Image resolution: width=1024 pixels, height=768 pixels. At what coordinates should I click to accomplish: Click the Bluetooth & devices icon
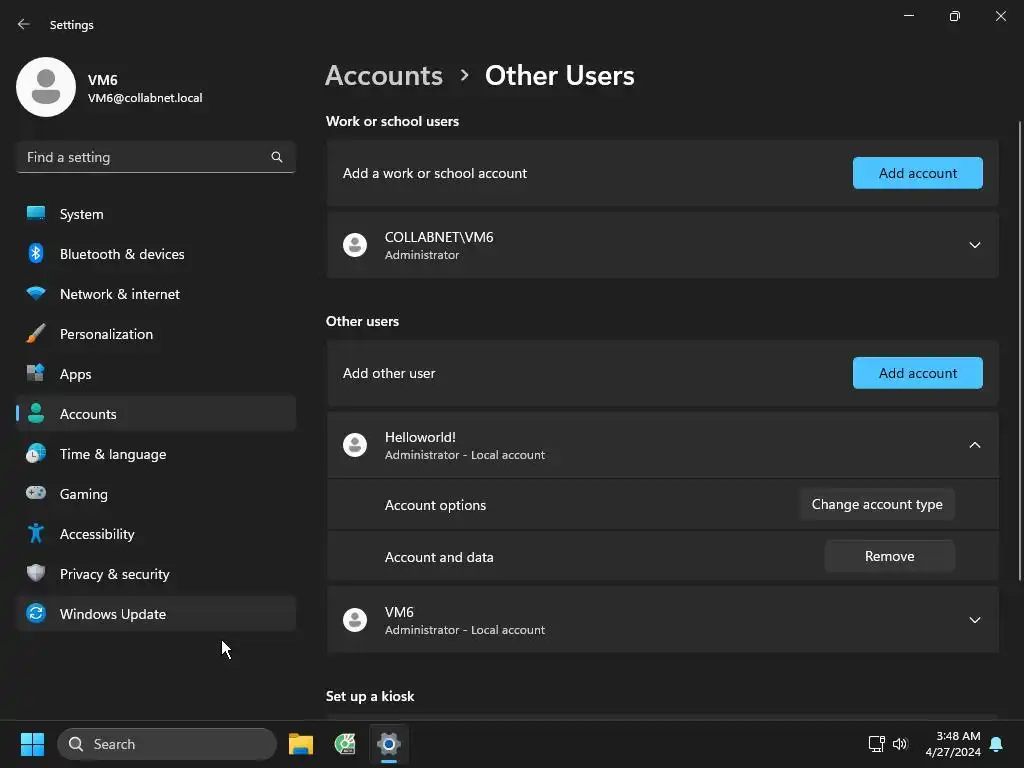[36, 254]
